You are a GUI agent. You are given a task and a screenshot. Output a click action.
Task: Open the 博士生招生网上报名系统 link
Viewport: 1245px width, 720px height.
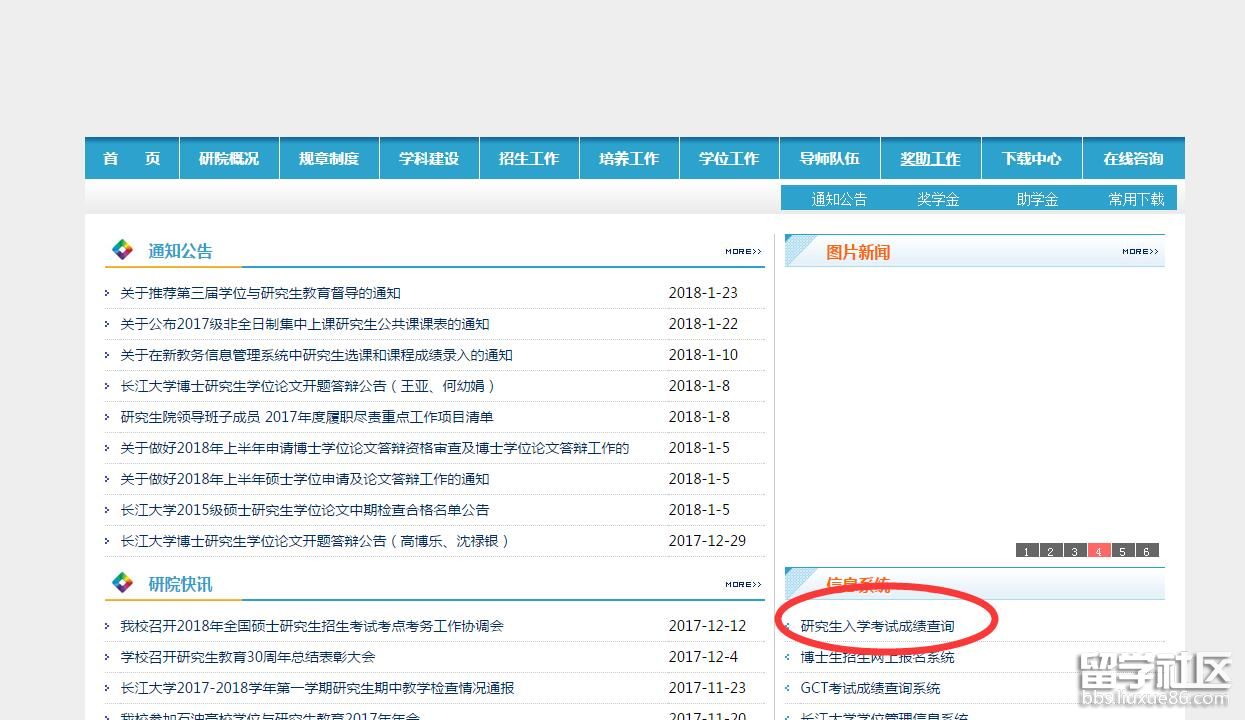pos(877,657)
